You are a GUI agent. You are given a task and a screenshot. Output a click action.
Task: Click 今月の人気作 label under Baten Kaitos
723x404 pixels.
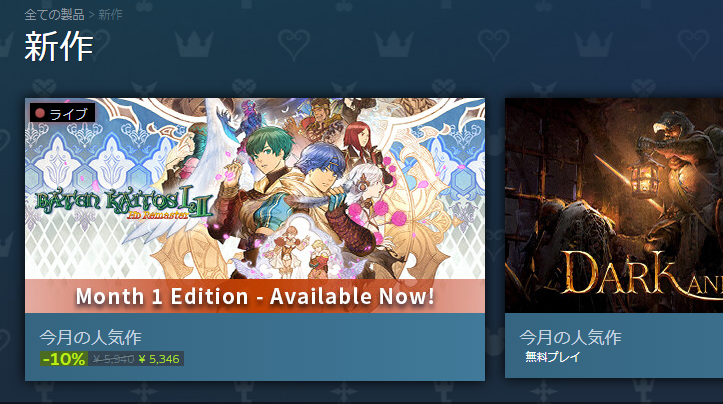[90, 338]
